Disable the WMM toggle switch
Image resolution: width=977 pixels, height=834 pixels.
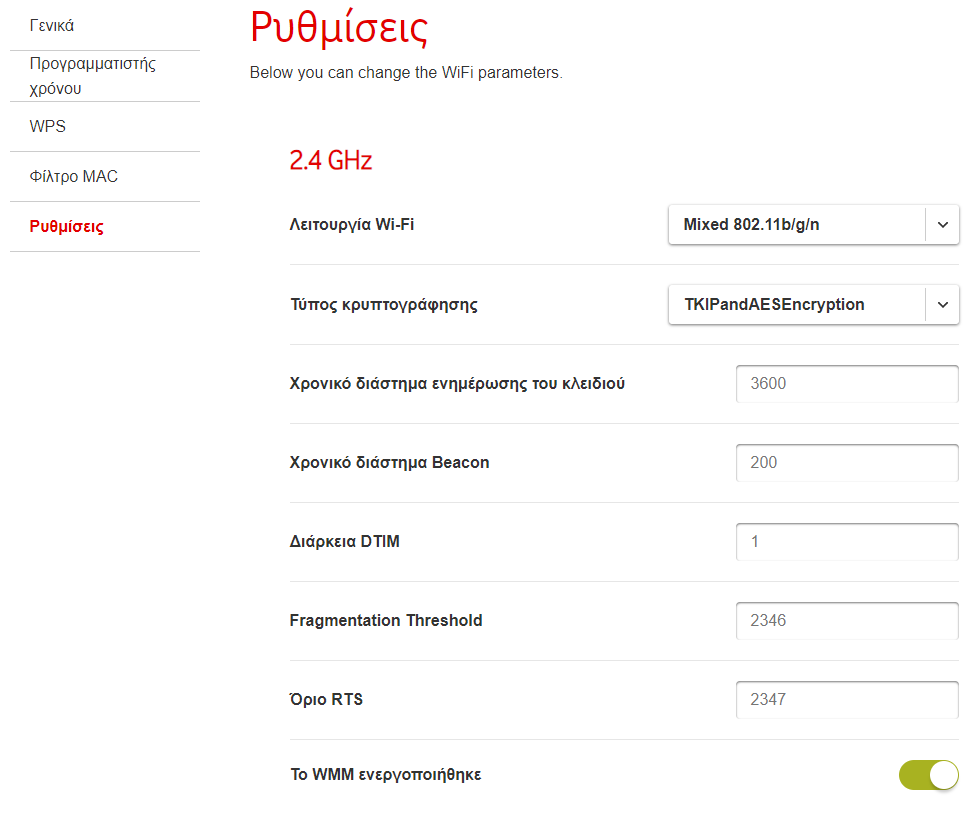click(928, 775)
